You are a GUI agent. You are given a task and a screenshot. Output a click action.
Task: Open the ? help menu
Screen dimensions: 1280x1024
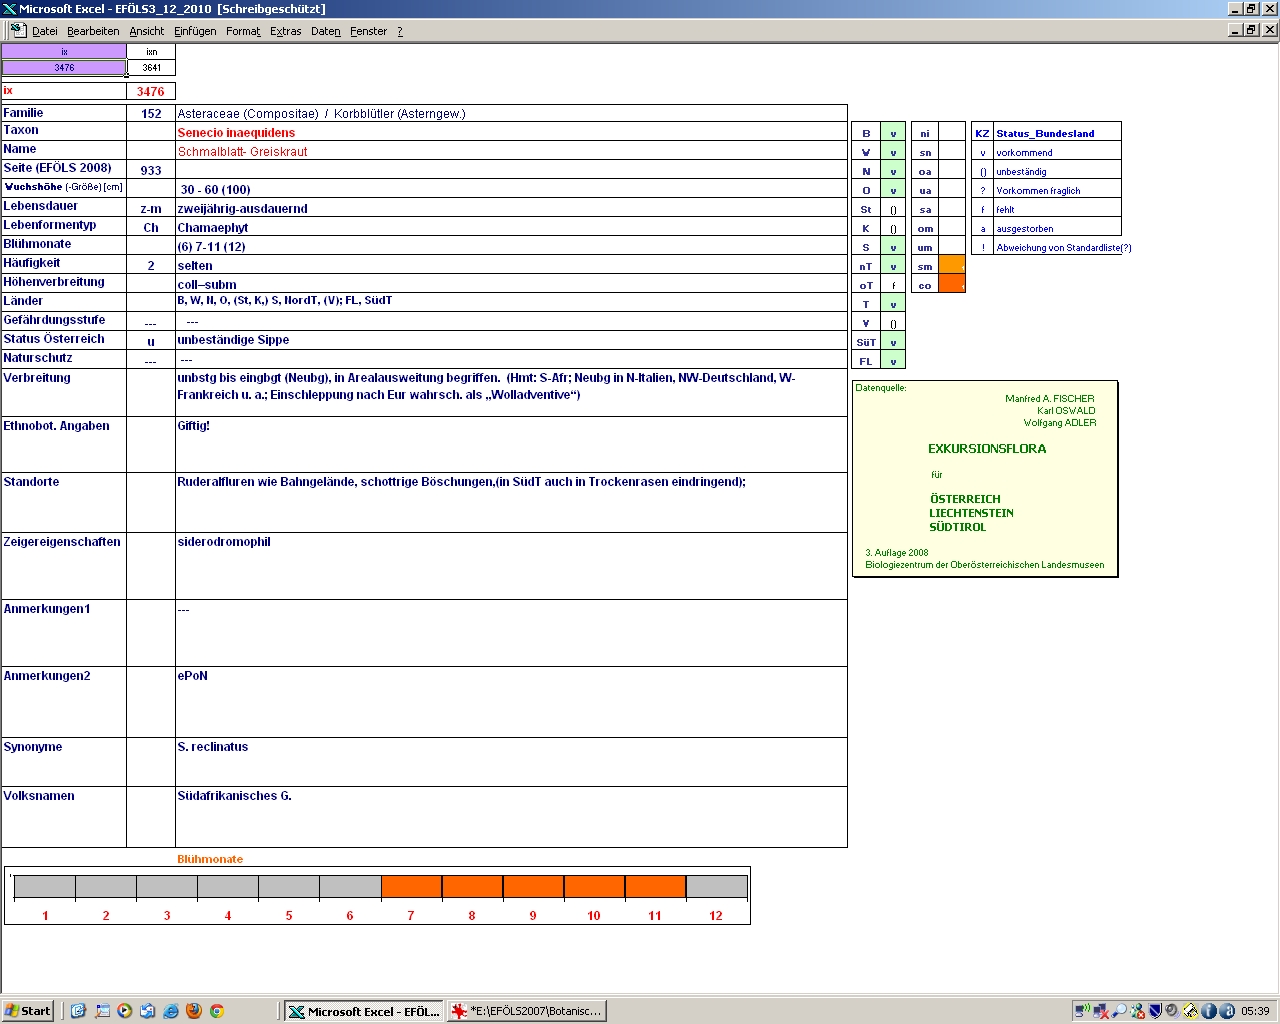click(400, 31)
